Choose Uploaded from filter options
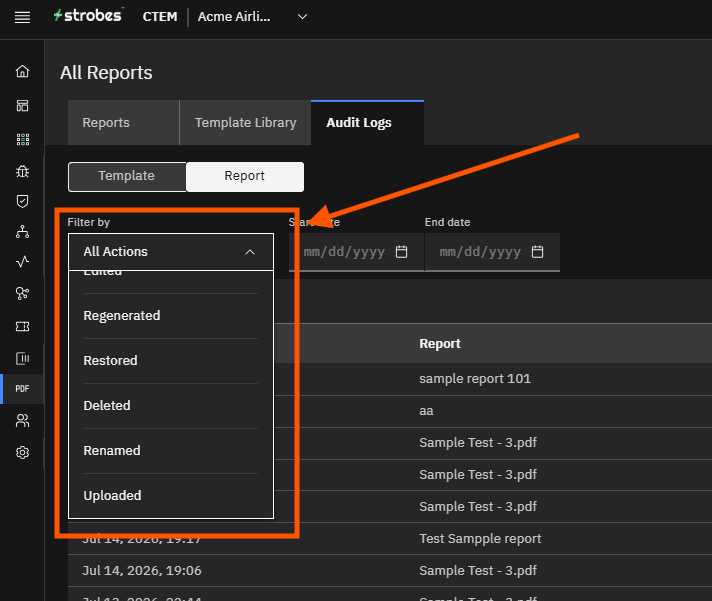Viewport: 712px width, 601px height. click(x=171, y=495)
